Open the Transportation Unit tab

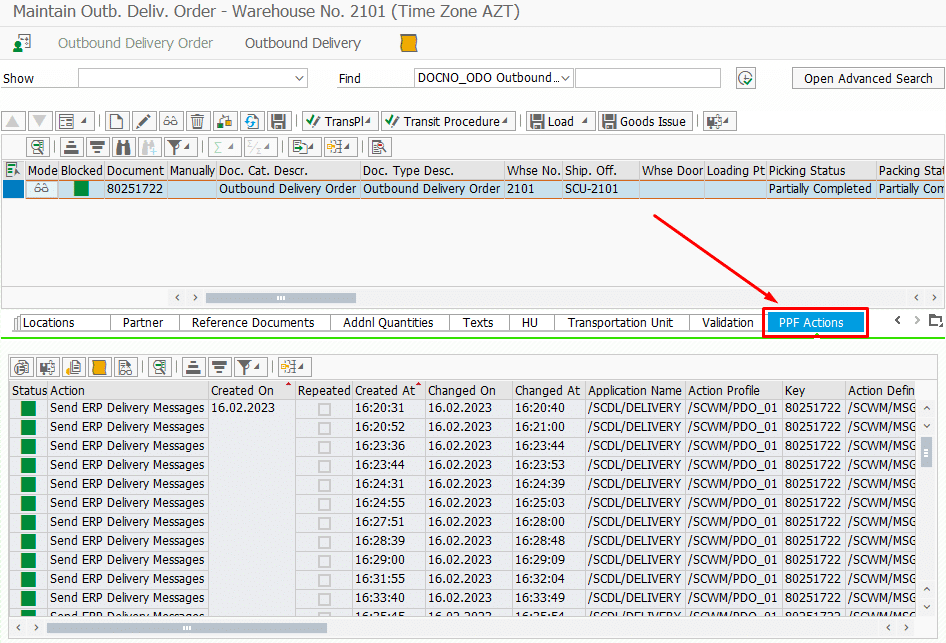[620, 322]
